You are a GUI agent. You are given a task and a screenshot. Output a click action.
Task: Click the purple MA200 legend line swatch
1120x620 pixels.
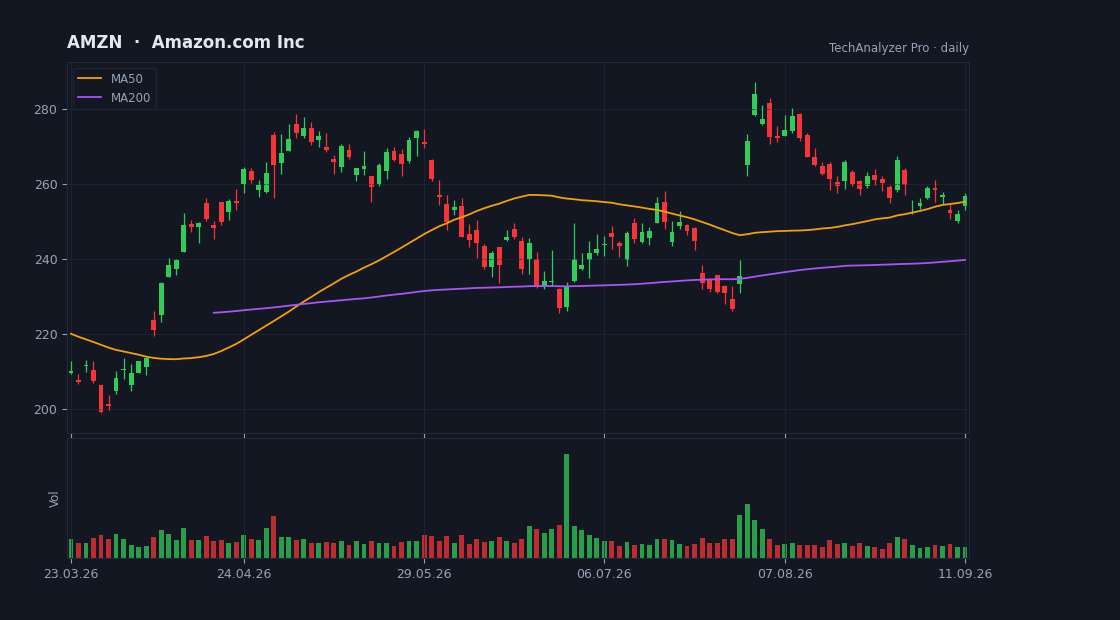pyautogui.click(x=89, y=98)
